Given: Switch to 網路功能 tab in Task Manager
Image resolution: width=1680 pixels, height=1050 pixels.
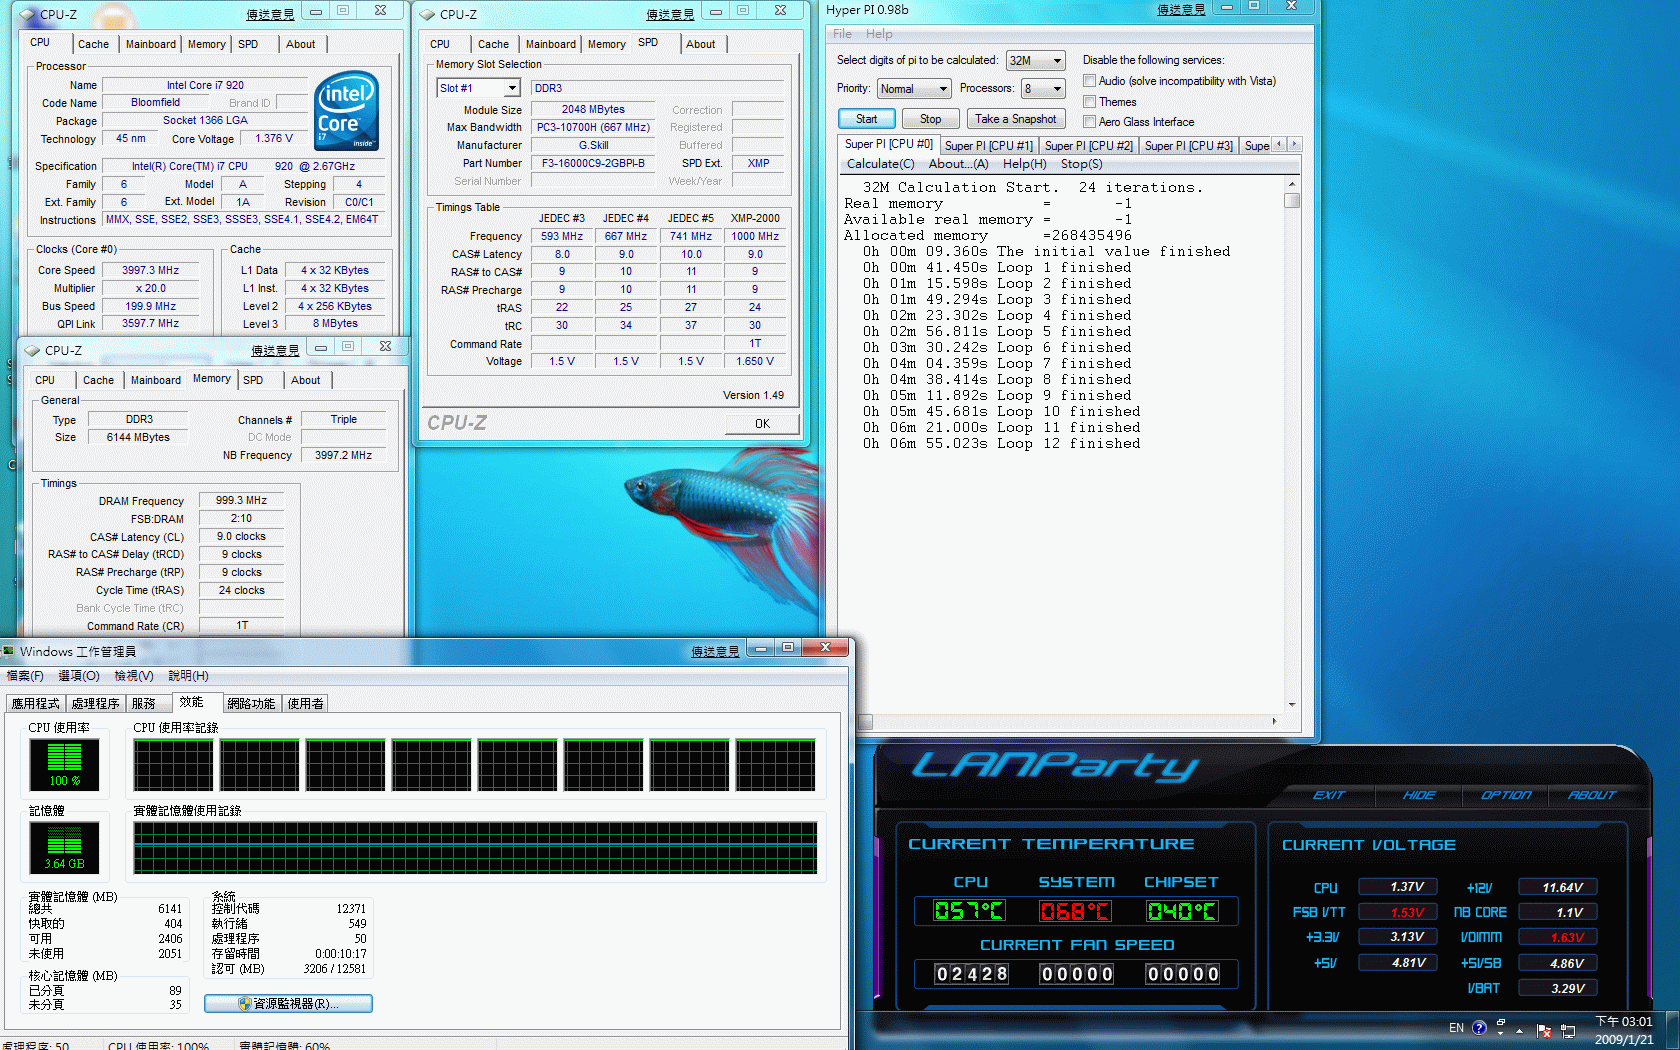Looking at the screenshot, I should coord(251,704).
